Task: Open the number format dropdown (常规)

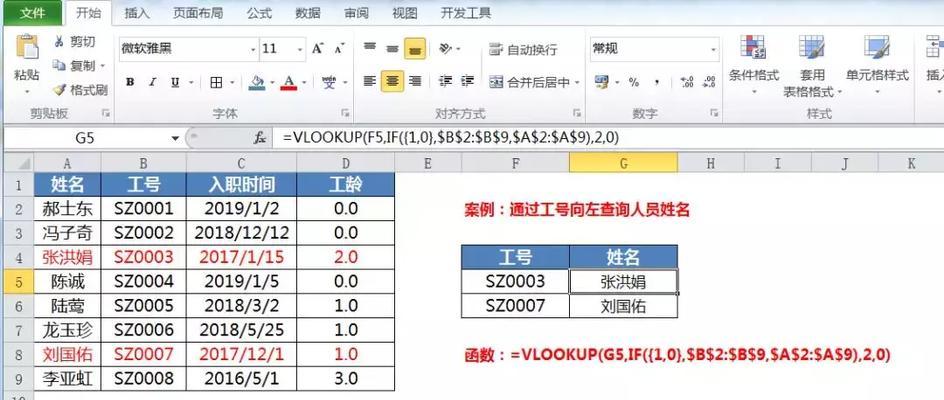Action: pyautogui.click(x=714, y=49)
